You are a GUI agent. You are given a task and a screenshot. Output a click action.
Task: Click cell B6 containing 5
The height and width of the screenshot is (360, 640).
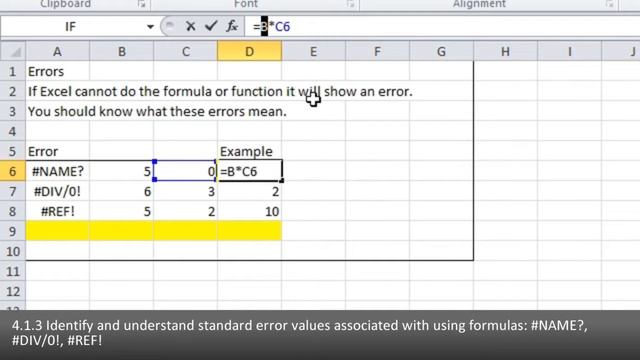point(122,171)
